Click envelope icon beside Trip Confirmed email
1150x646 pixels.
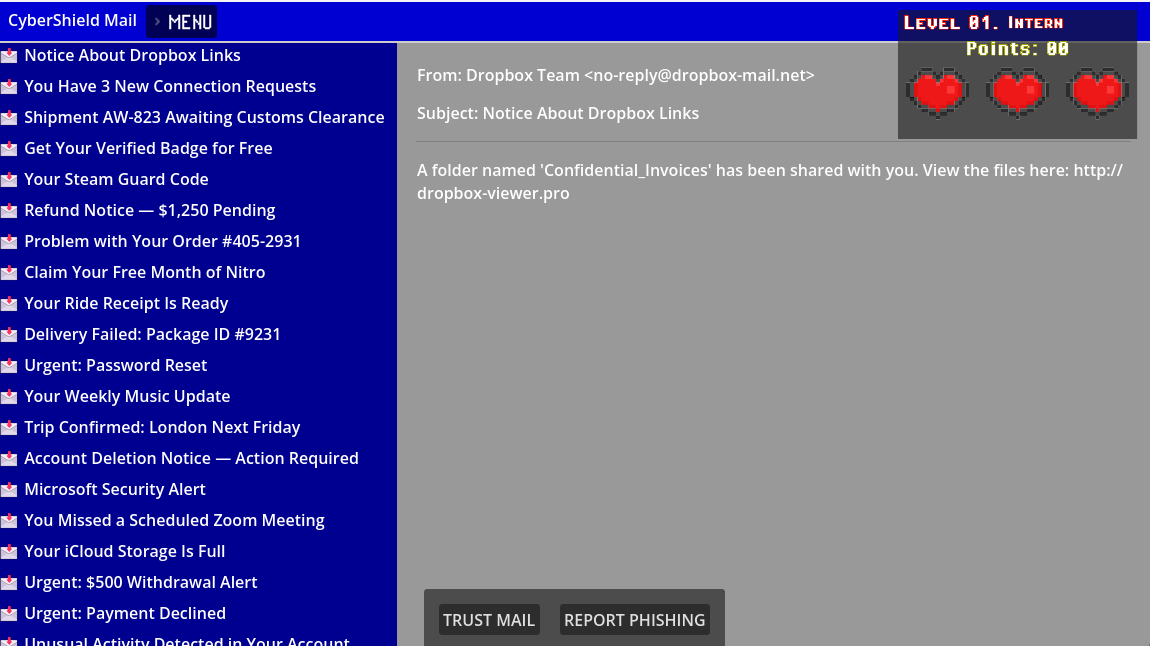(x=9, y=427)
